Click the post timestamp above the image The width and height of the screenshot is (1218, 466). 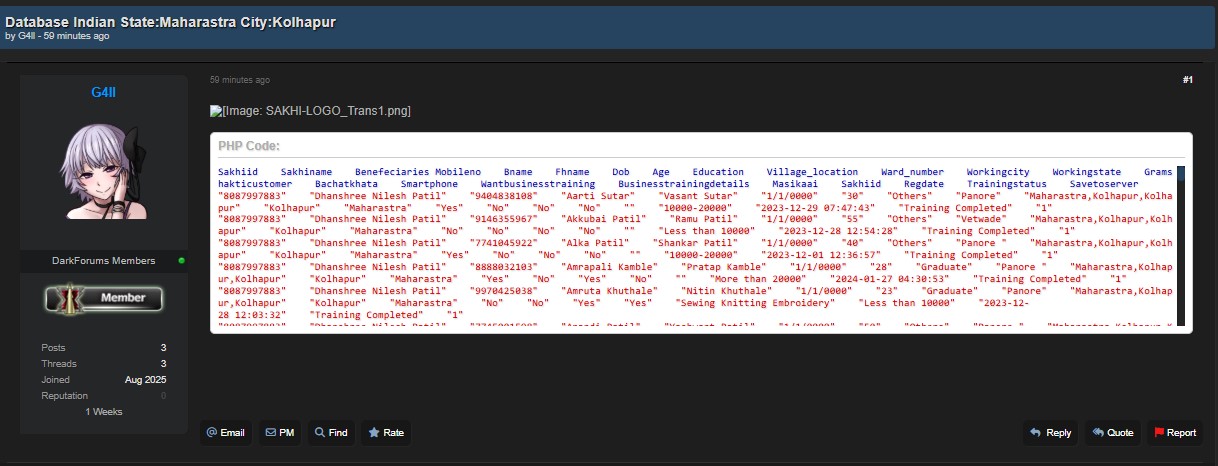(239, 80)
